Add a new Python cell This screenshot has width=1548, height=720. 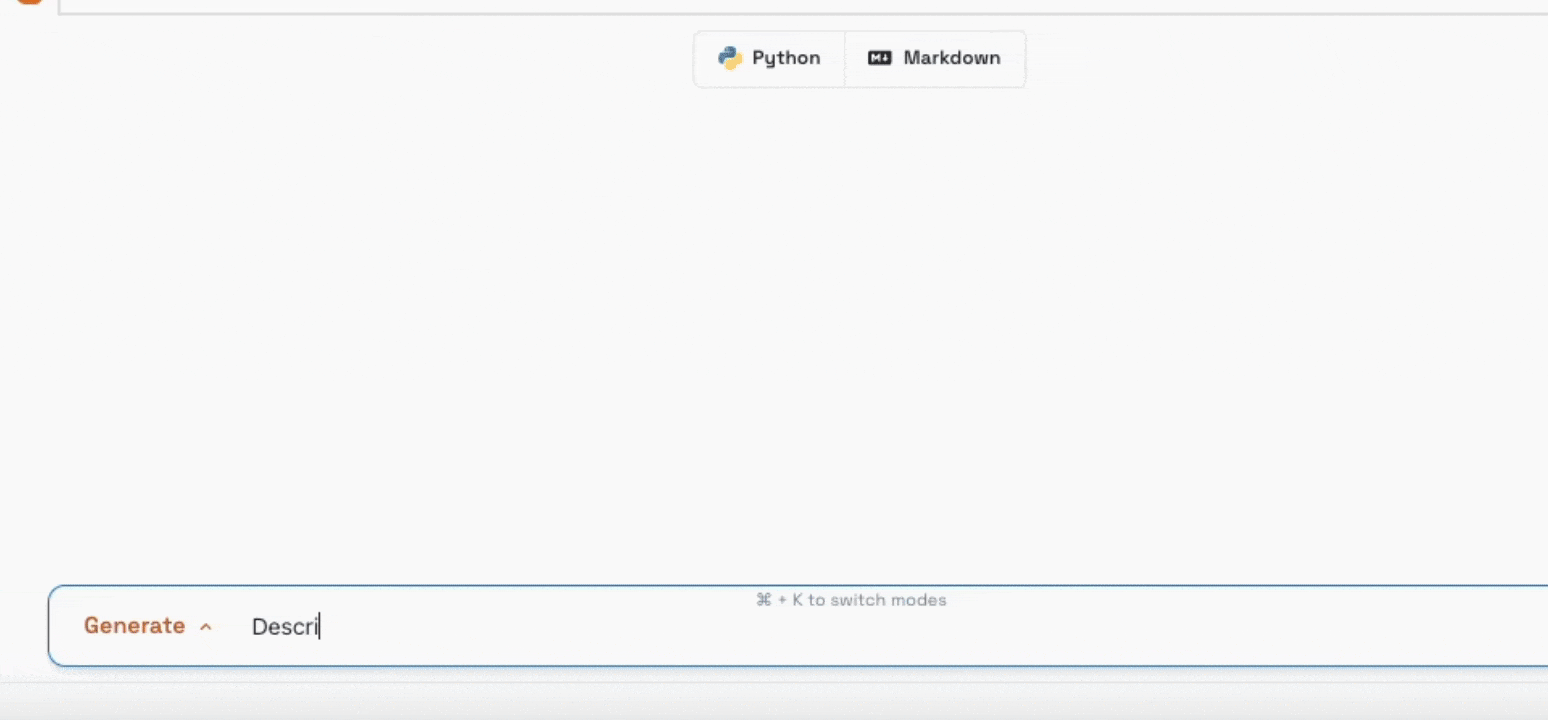pyautogui.click(x=769, y=58)
